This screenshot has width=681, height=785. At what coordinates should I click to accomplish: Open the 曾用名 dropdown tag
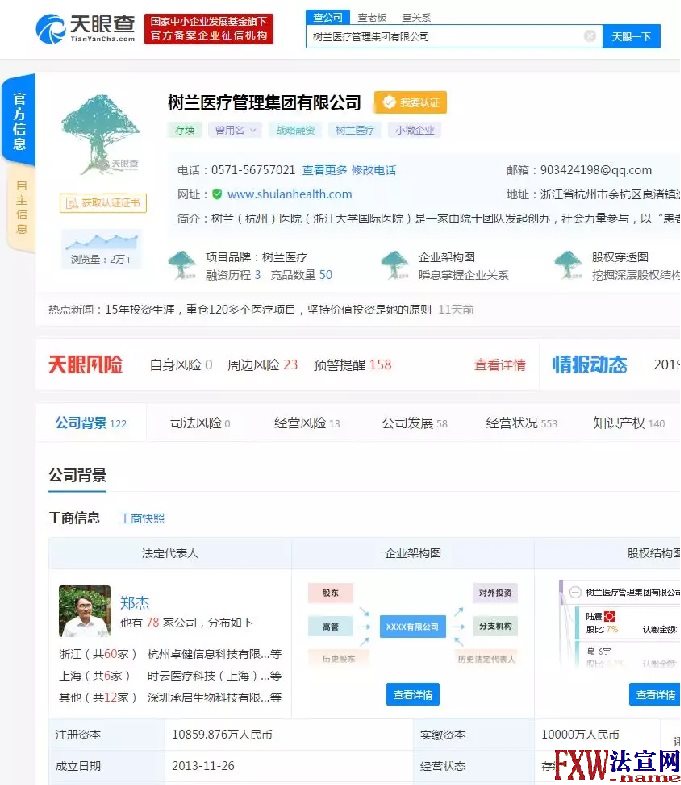235,131
